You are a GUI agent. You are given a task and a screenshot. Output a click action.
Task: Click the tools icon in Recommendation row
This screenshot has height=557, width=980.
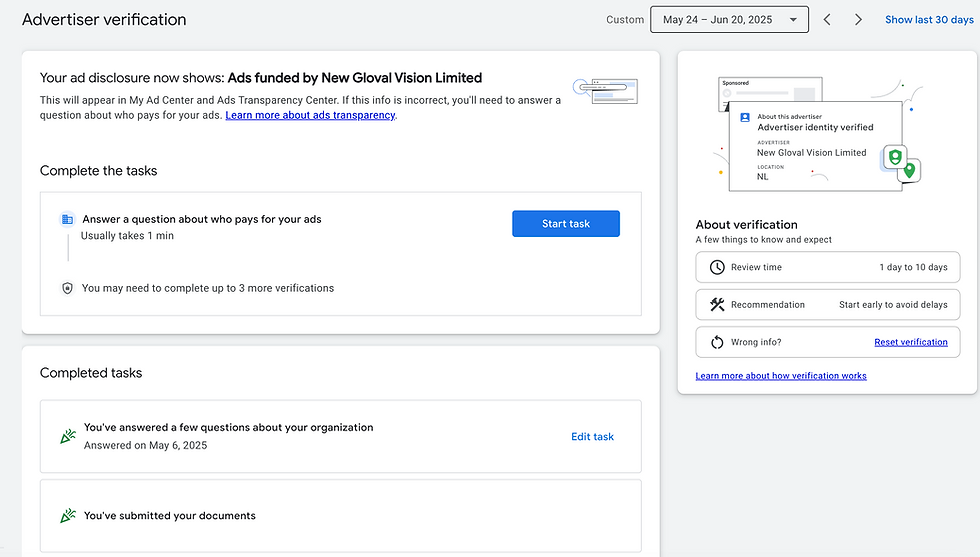pyautogui.click(x=717, y=304)
